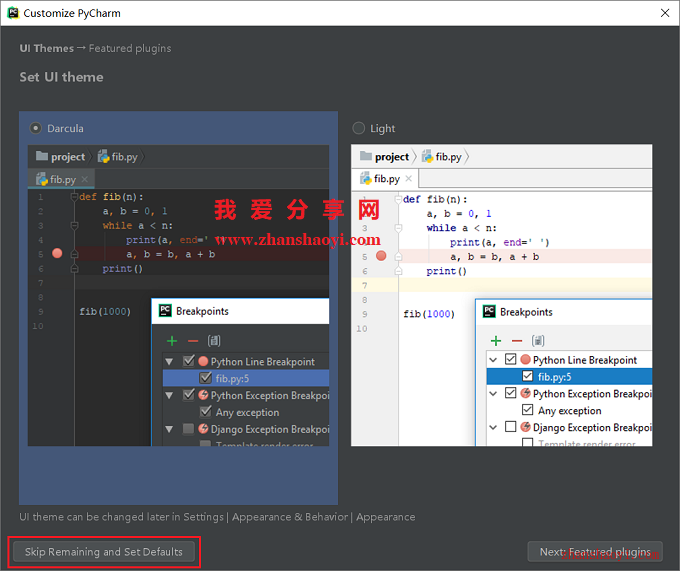This screenshot has height=571, width=680.
Task: Click project folder icon in Darcula preview
Action: coord(42,156)
